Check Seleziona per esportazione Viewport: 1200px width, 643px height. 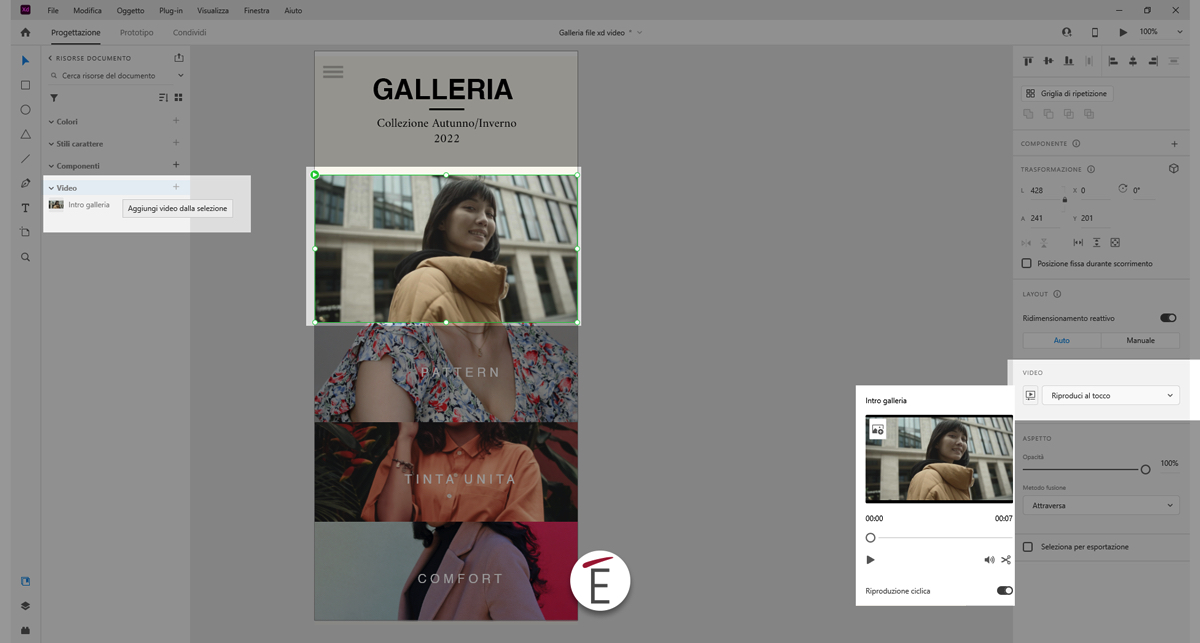click(x=1027, y=547)
